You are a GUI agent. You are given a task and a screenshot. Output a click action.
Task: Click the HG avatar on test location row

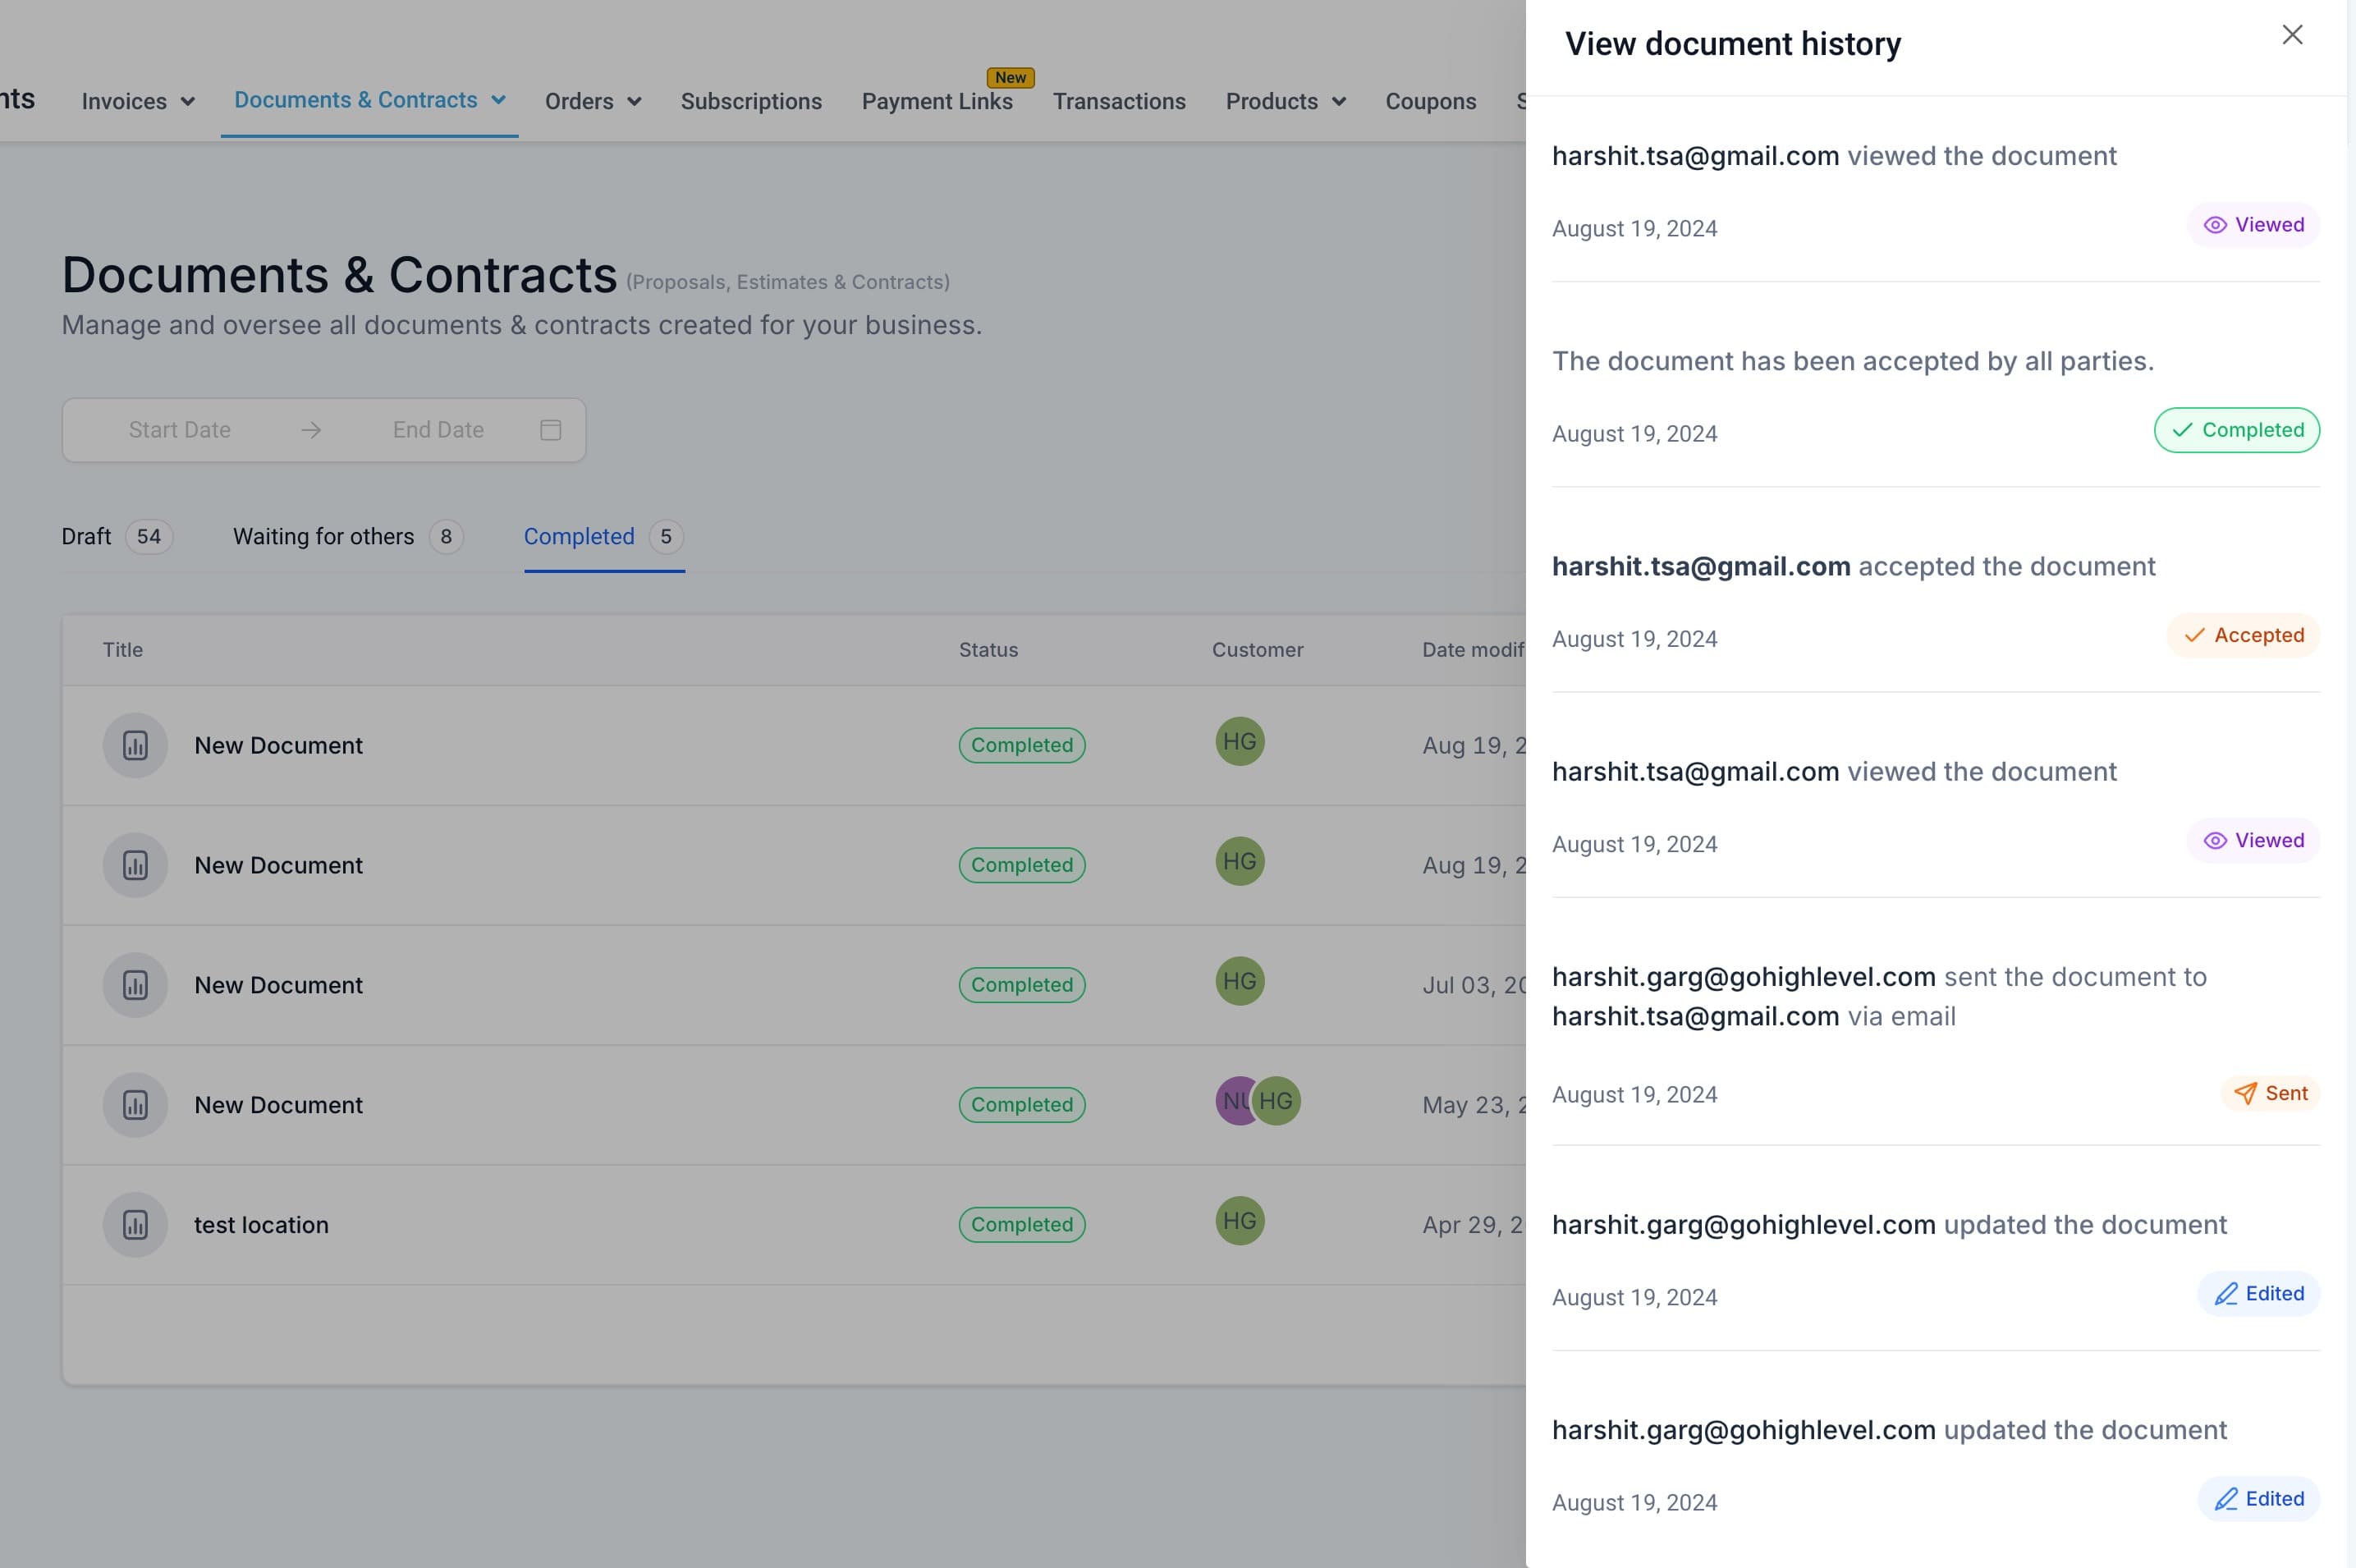1240,1221
